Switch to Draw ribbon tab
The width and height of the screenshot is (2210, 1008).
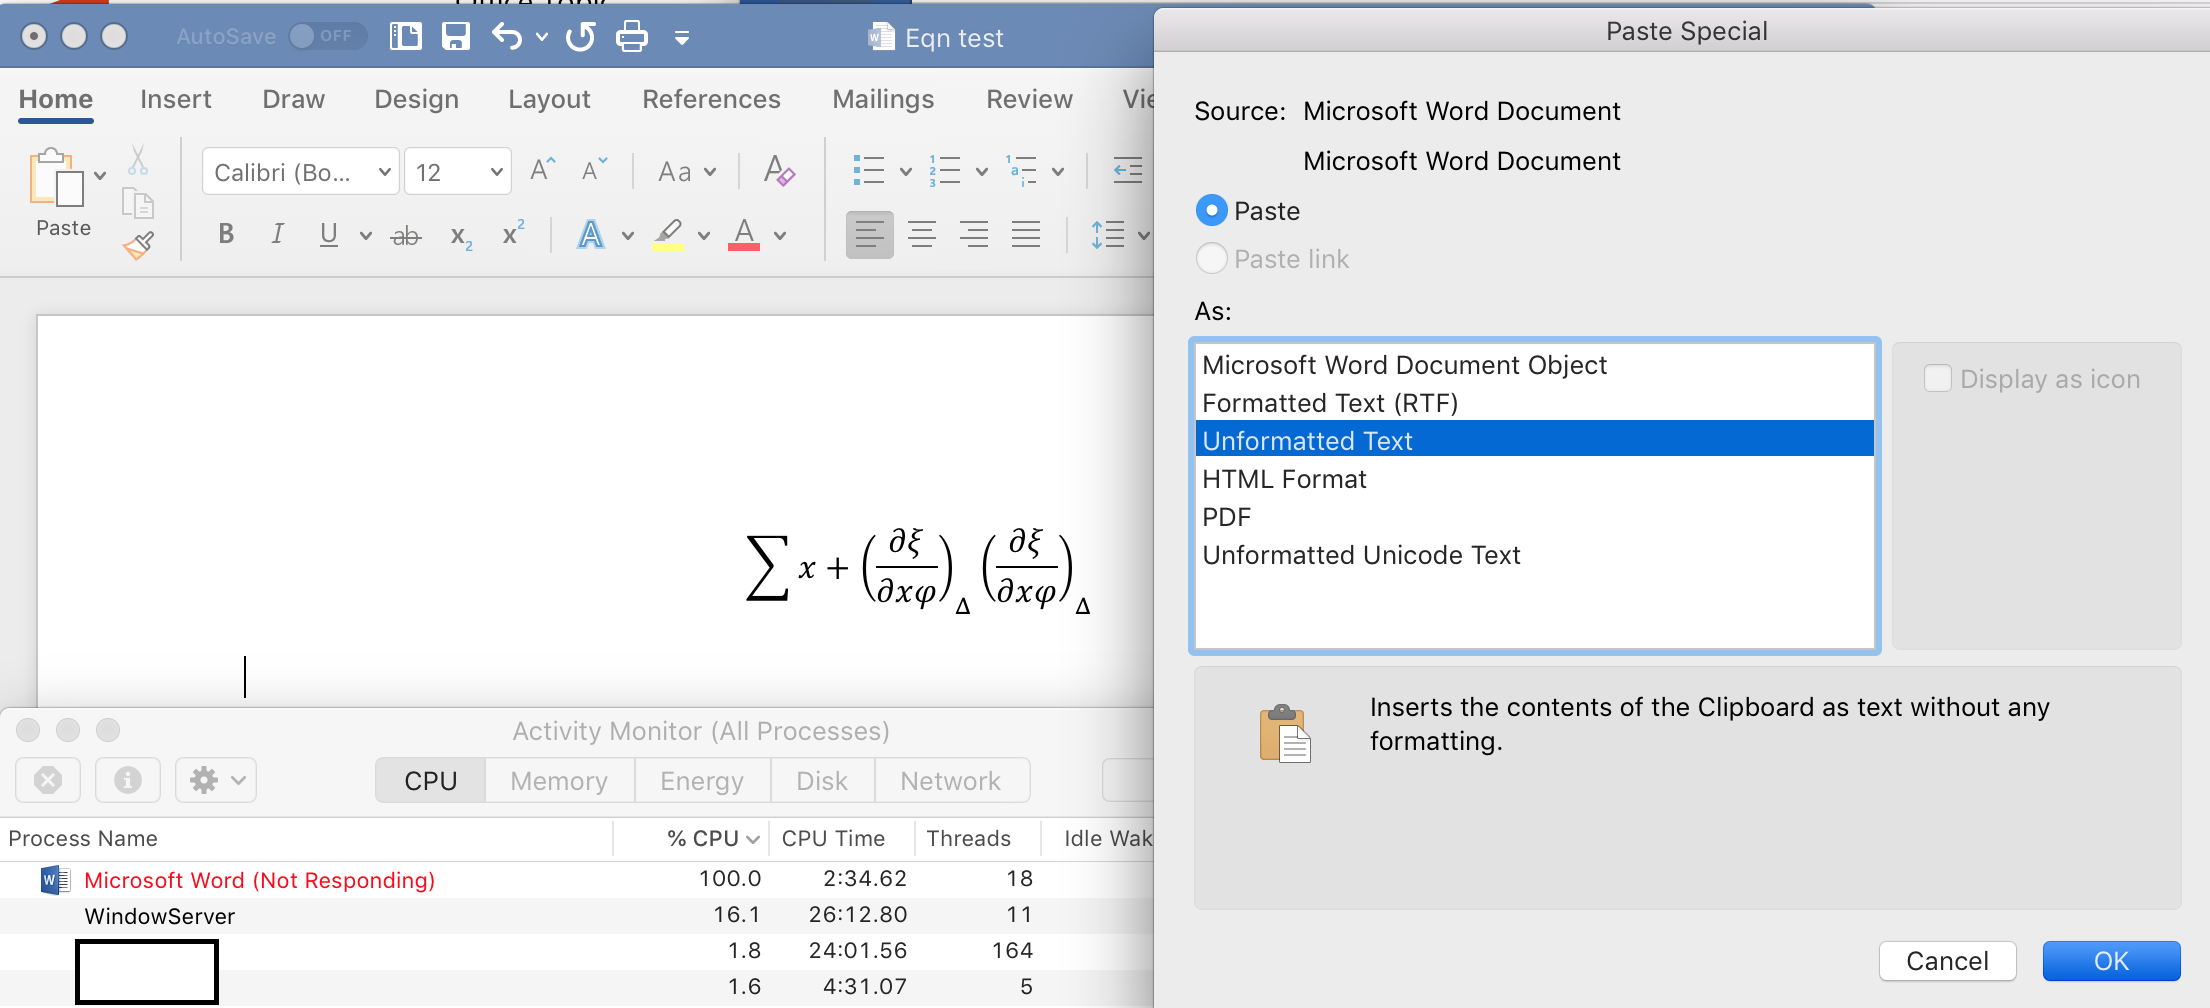293,99
